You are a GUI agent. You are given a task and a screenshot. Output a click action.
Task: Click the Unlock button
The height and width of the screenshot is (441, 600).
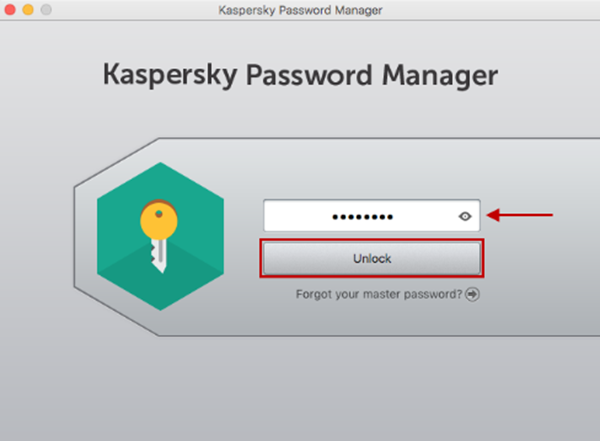pyautogui.click(x=372, y=258)
